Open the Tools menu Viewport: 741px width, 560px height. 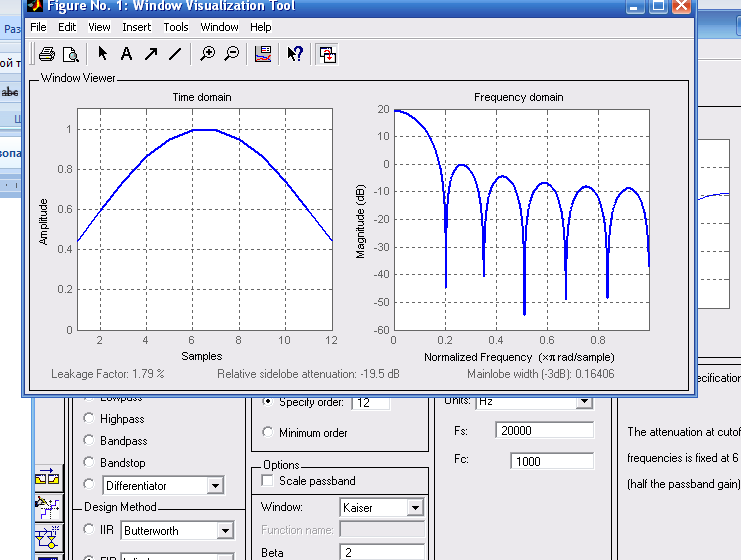176,27
